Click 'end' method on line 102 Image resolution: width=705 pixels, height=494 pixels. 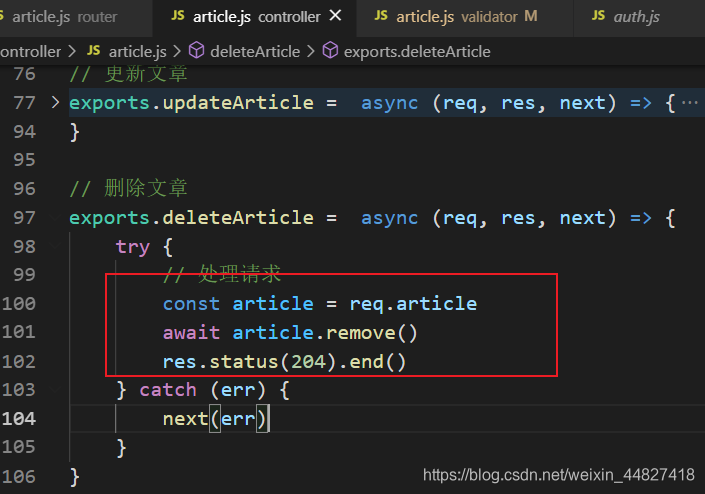pyautogui.click(x=366, y=362)
